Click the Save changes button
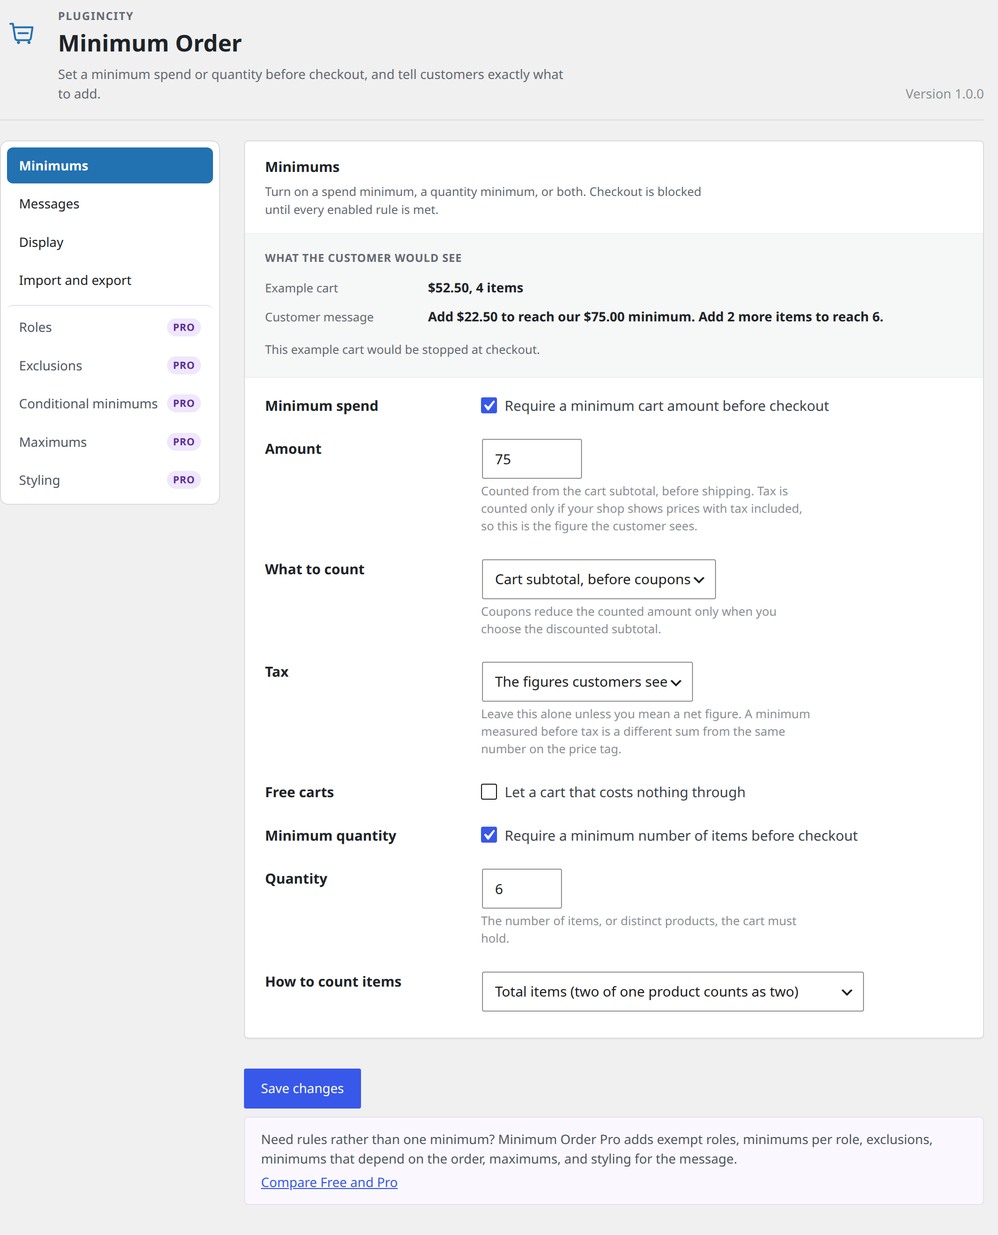998x1235 pixels. click(302, 1088)
